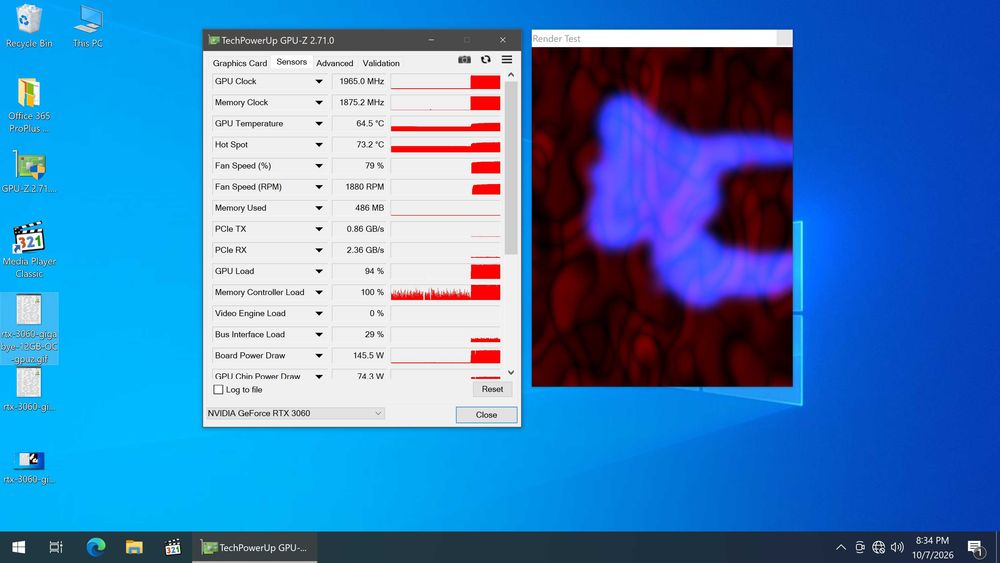Select the This PC desktop icon
This screenshot has width=1000, height=563.
[88, 26]
